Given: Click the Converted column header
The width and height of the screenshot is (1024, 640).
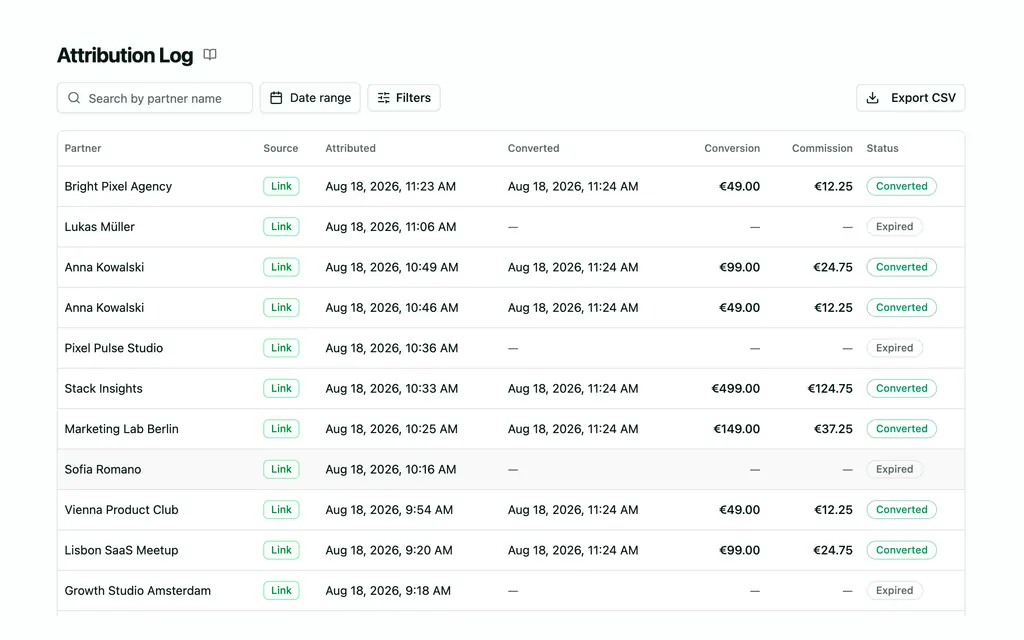Looking at the screenshot, I should coord(534,148).
